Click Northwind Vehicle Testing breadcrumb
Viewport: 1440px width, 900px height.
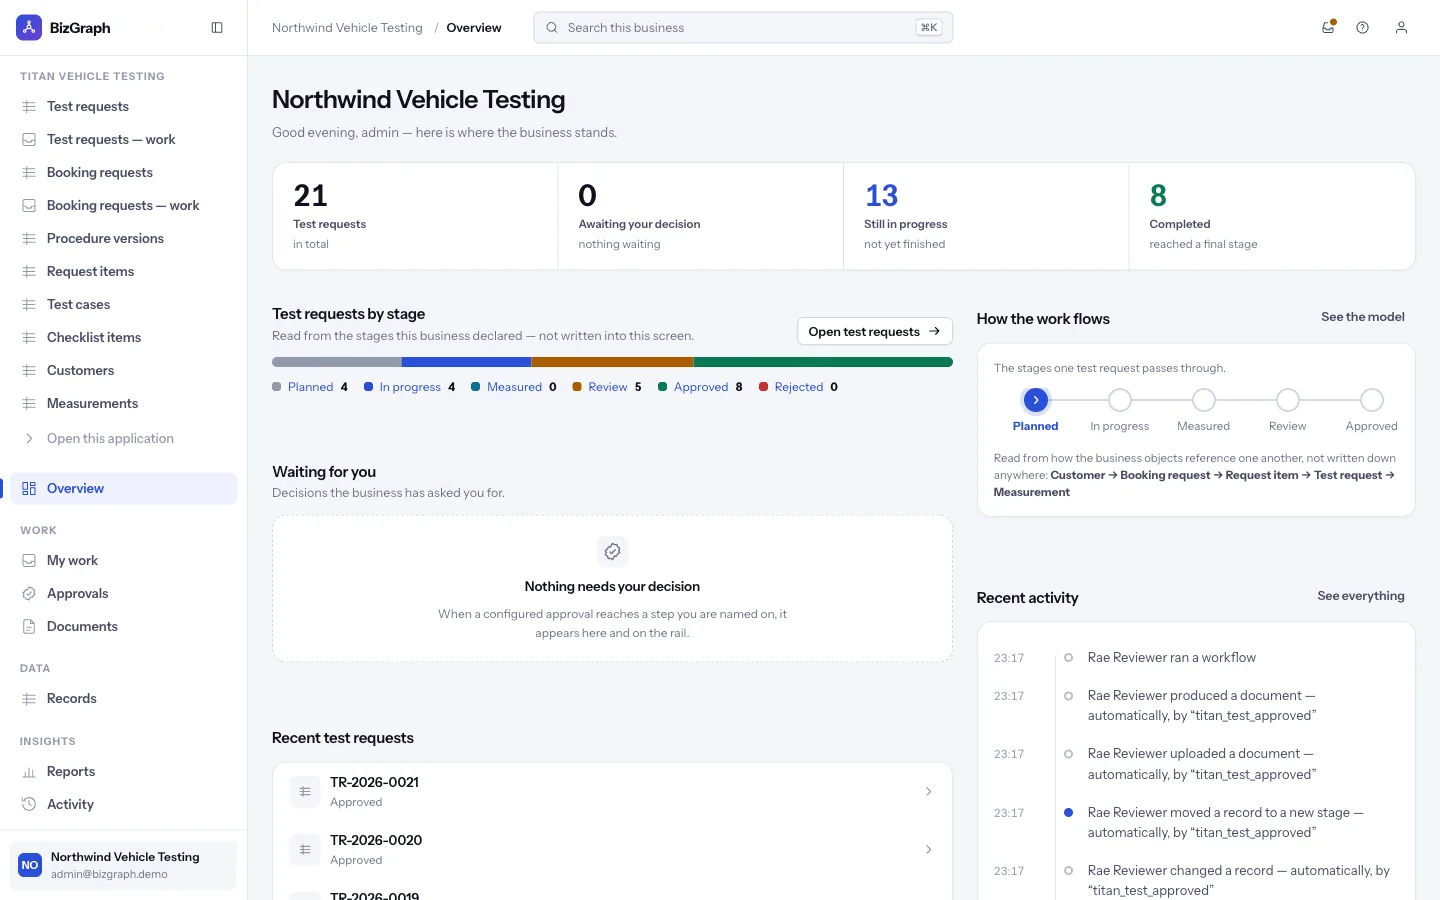[347, 28]
